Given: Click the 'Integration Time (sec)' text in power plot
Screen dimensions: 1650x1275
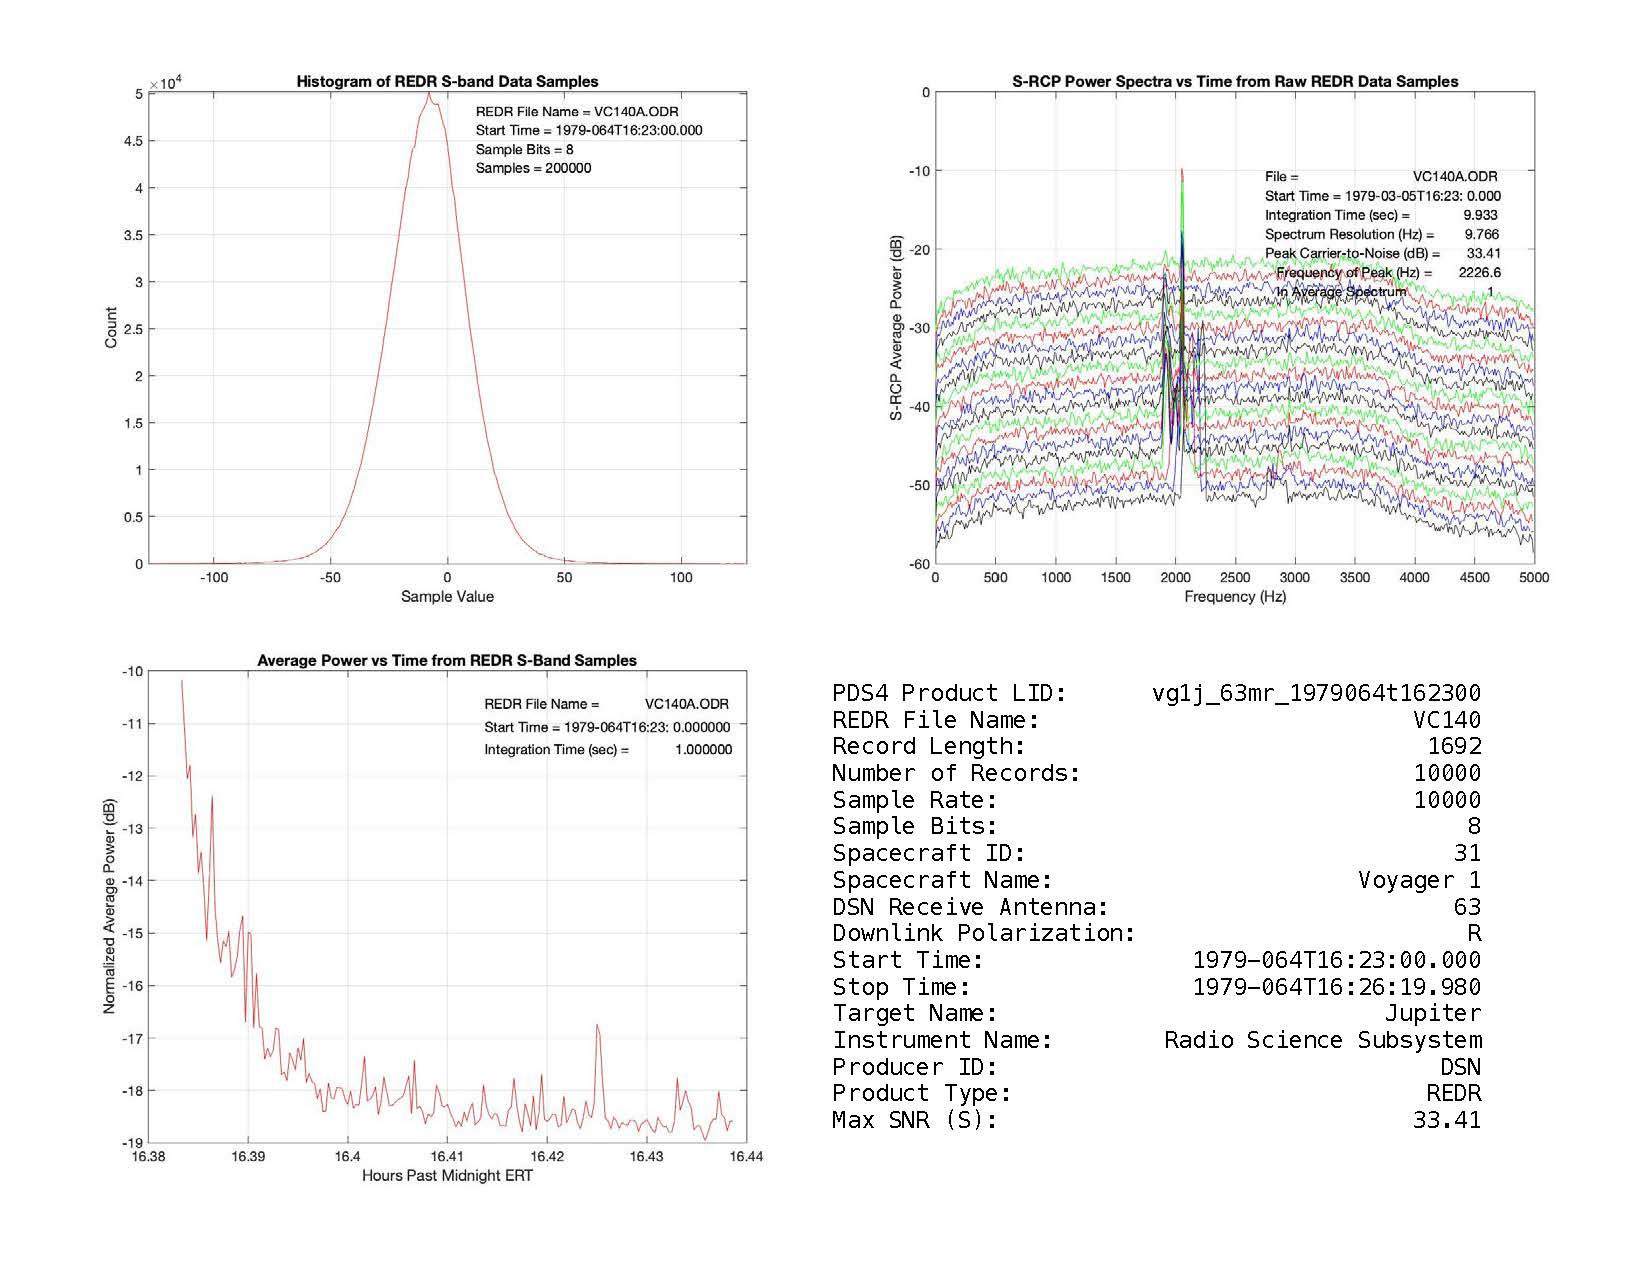Looking at the screenshot, I should (x=556, y=750).
